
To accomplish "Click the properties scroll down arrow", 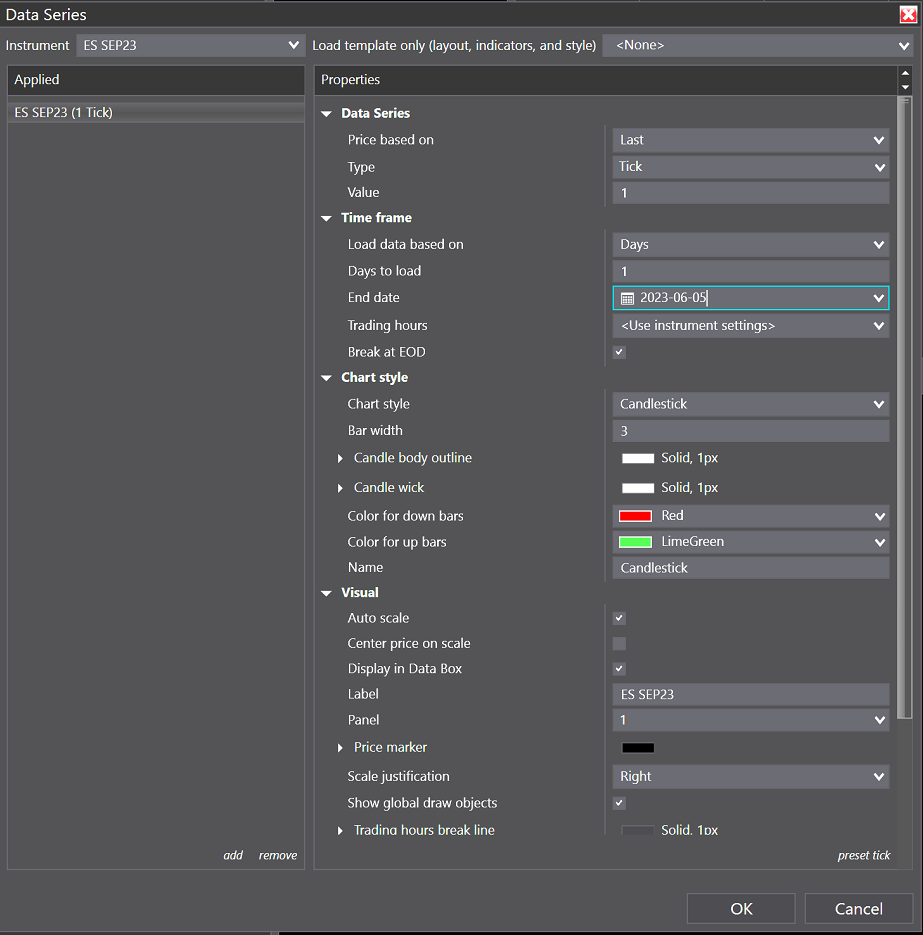I will coord(905,87).
